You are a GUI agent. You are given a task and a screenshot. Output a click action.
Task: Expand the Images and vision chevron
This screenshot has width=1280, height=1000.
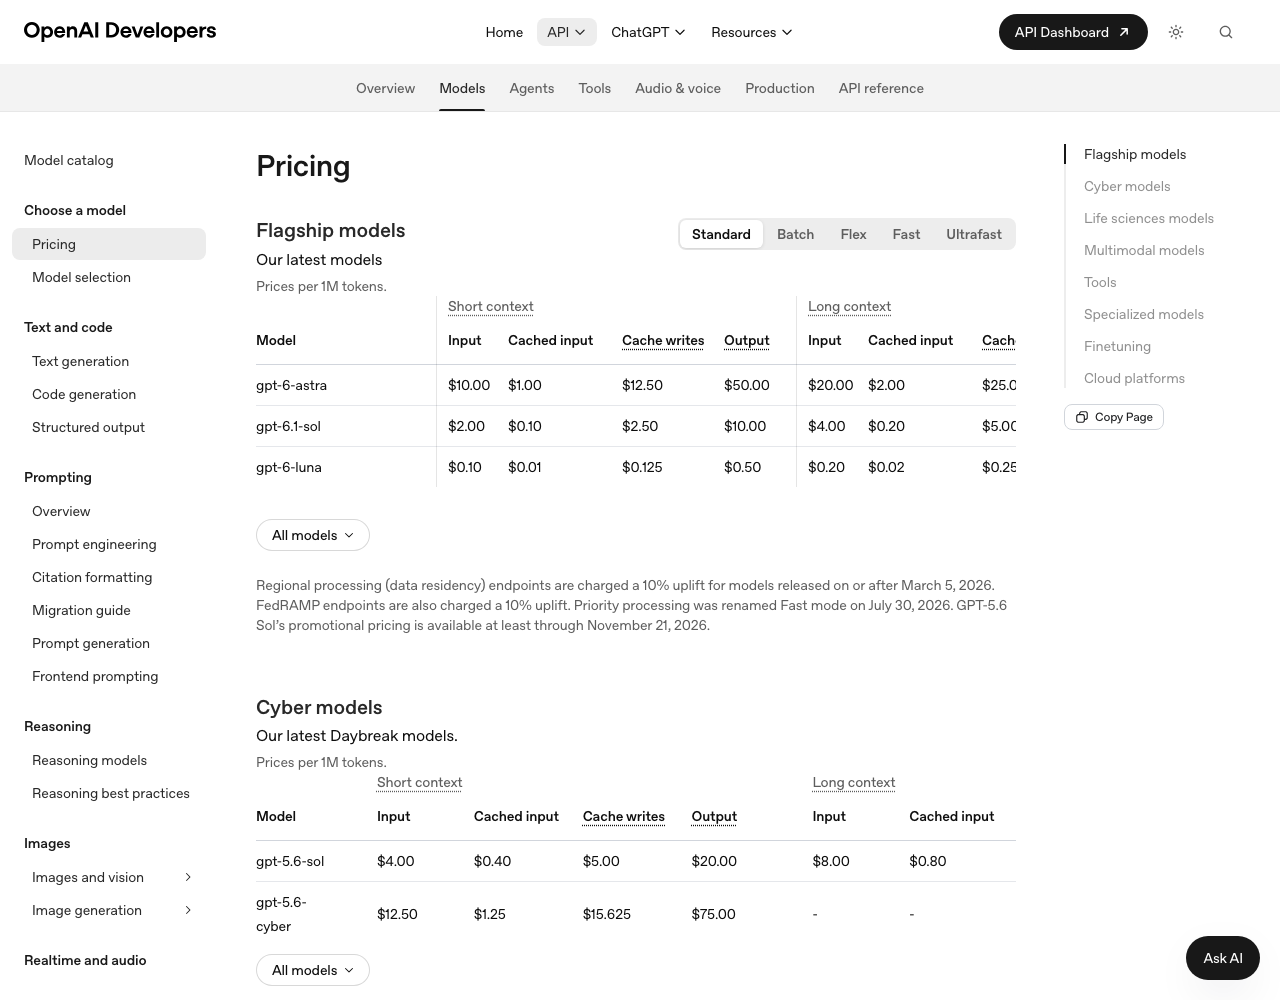188,877
